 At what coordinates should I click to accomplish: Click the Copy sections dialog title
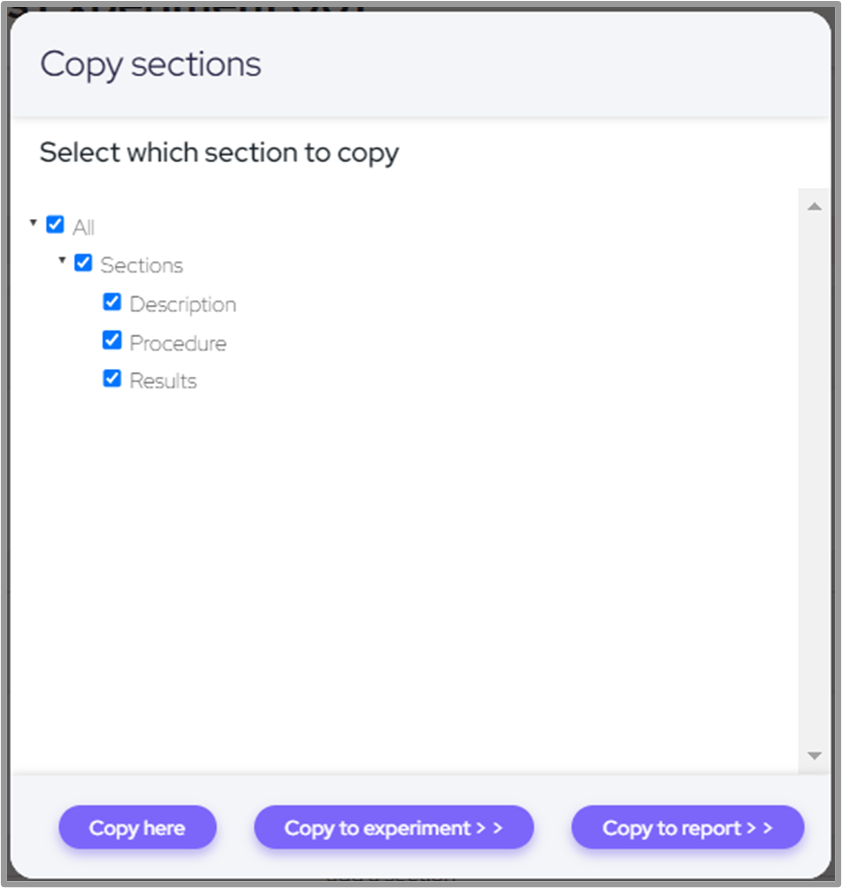[151, 64]
